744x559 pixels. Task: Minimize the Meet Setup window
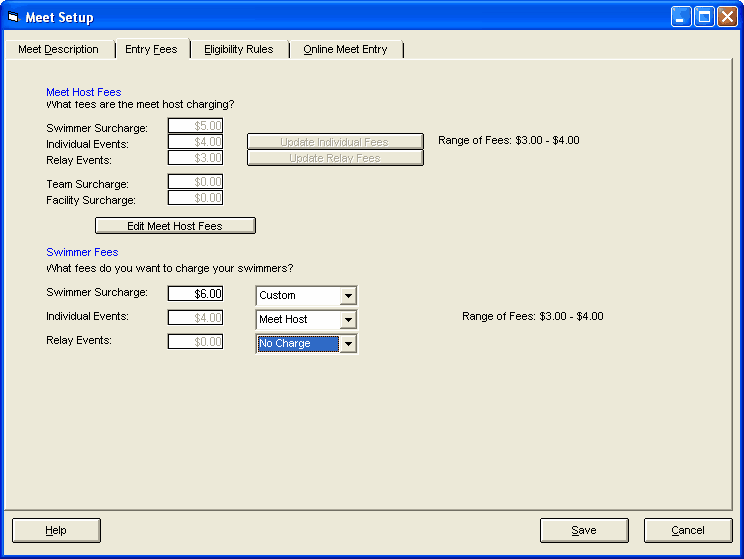[x=681, y=17]
